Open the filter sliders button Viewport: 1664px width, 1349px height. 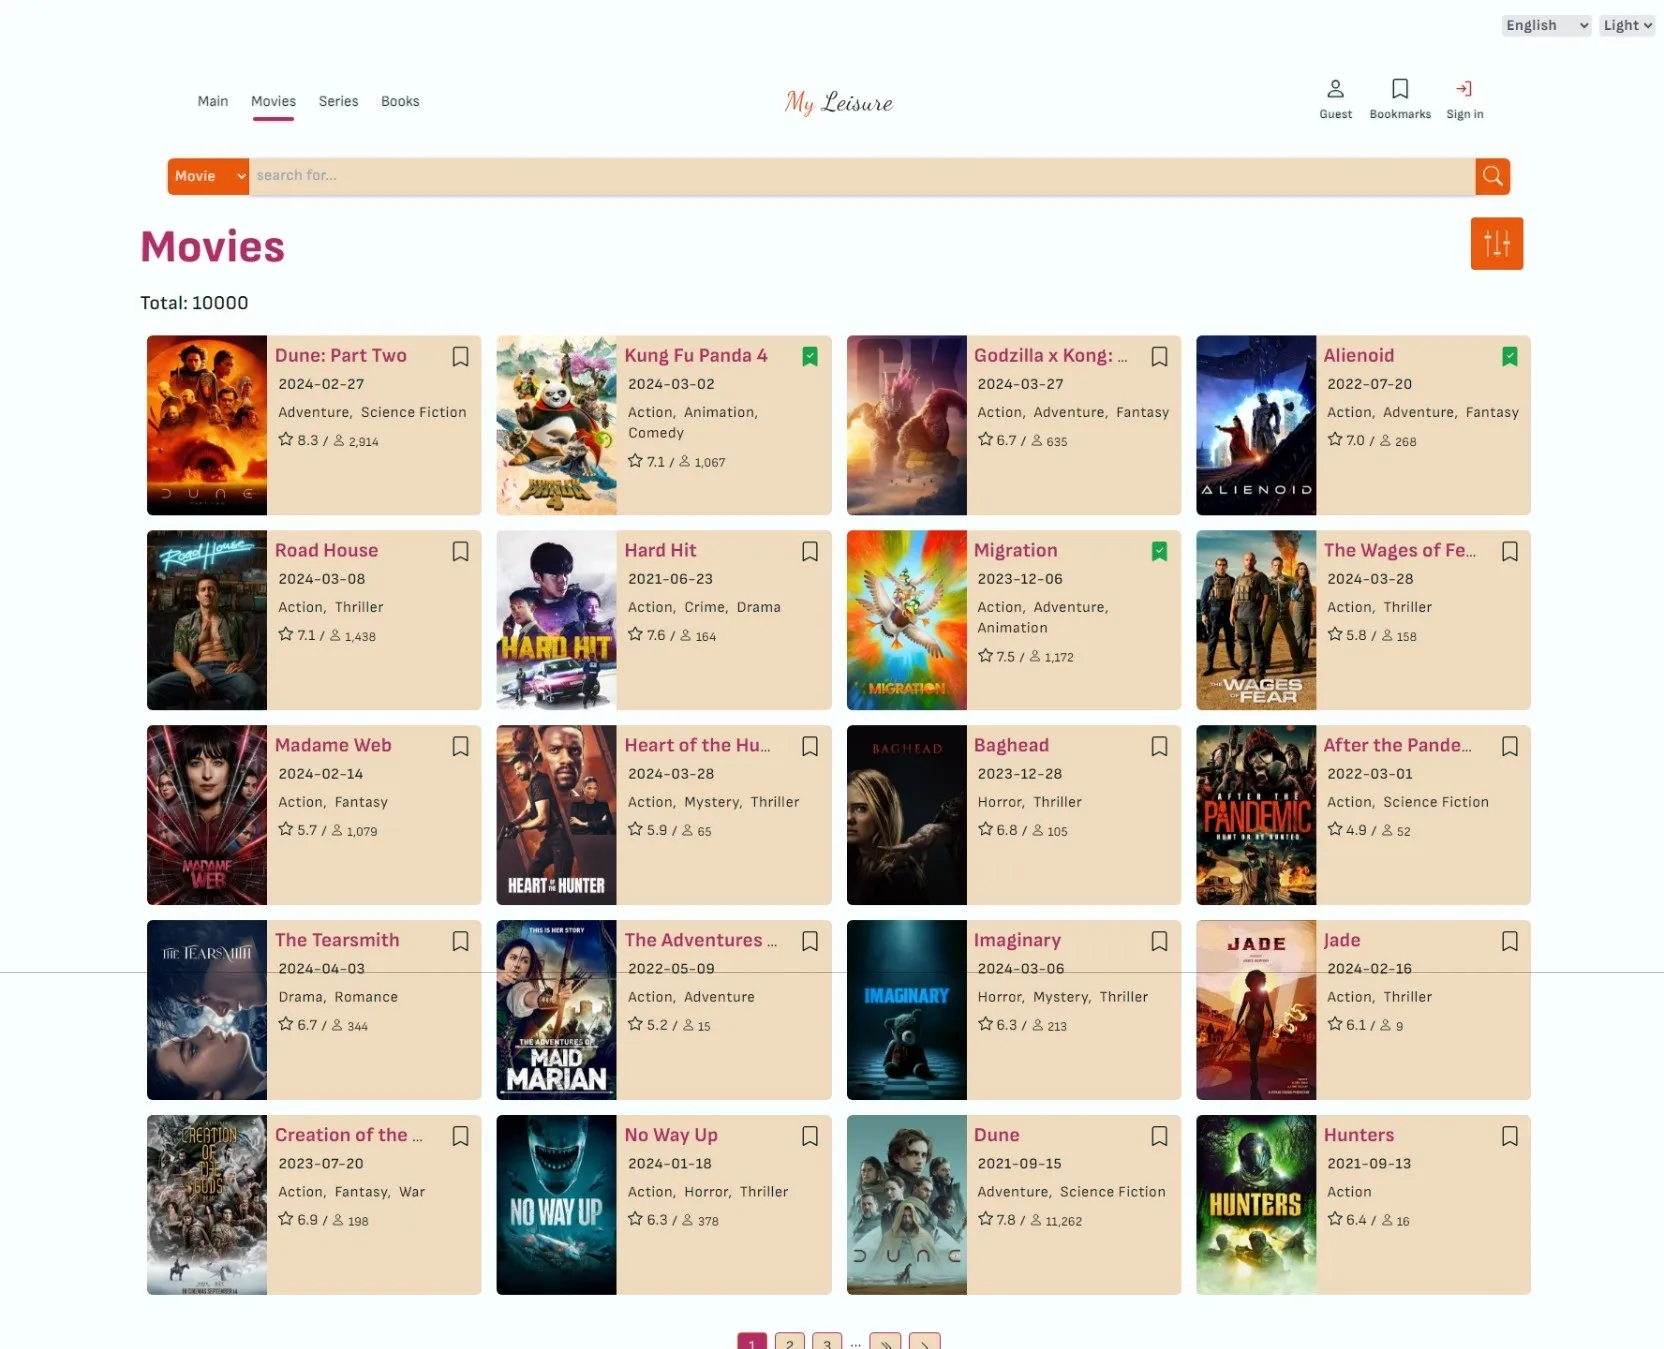coord(1496,243)
